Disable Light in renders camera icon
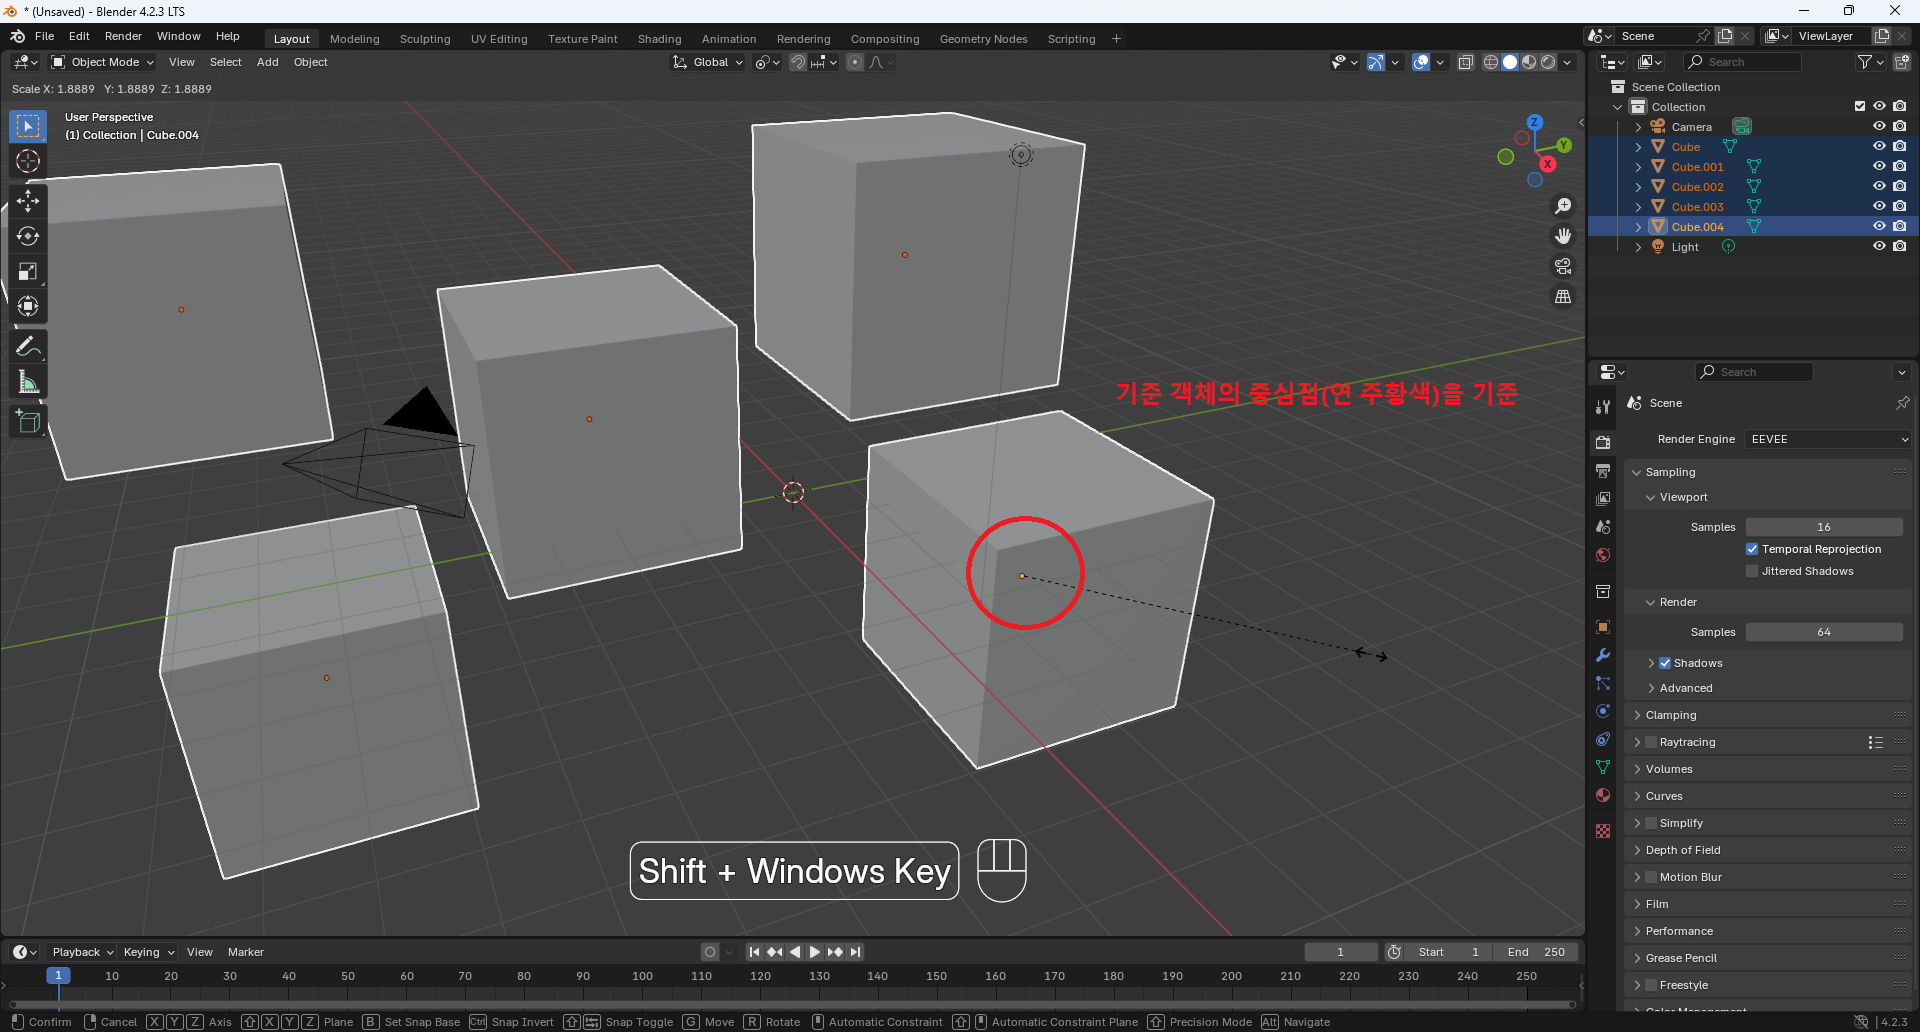This screenshot has width=1920, height=1032. (1899, 246)
